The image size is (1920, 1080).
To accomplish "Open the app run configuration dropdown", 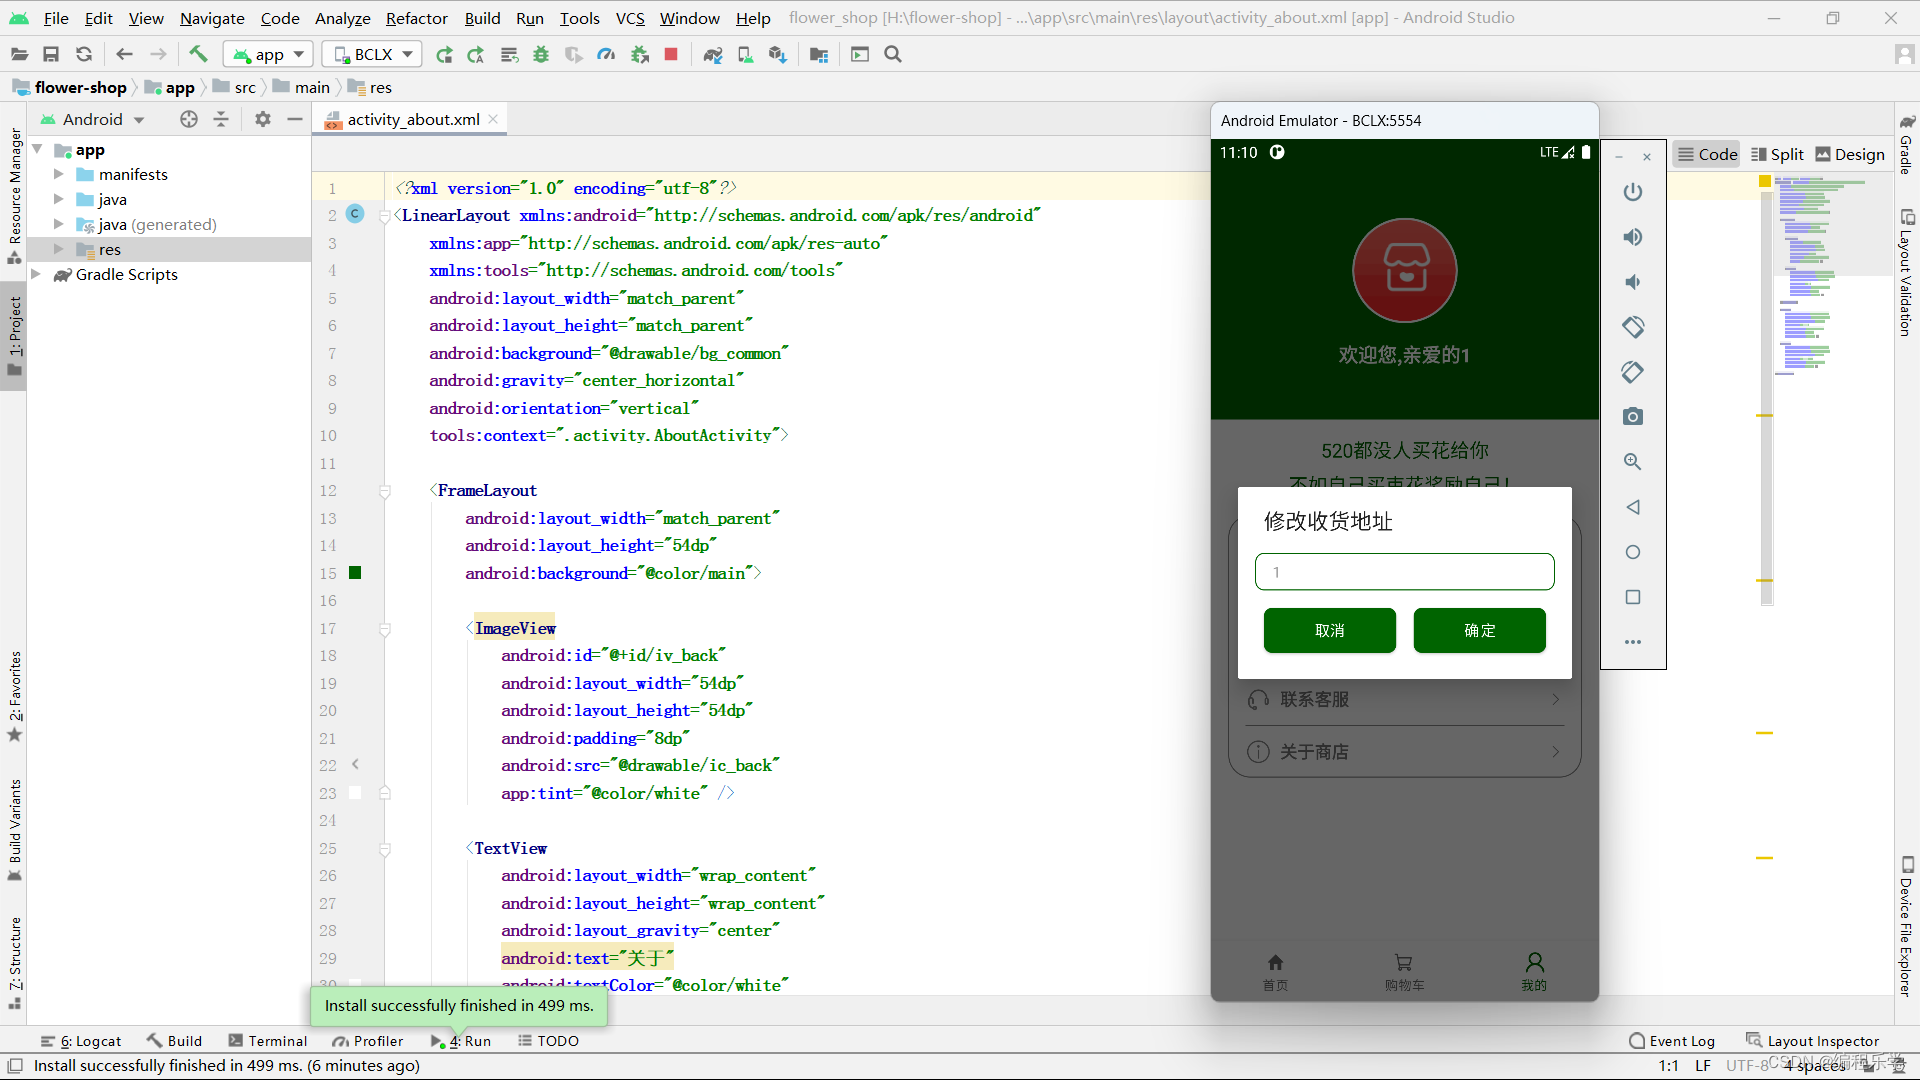I will (x=268, y=54).
